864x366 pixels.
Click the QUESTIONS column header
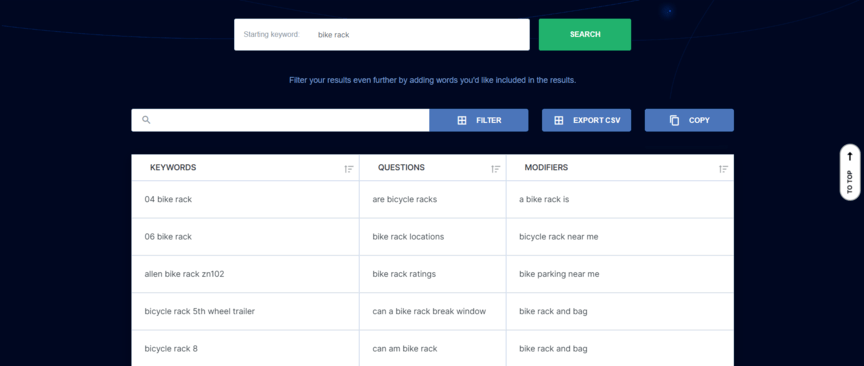[401, 168]
